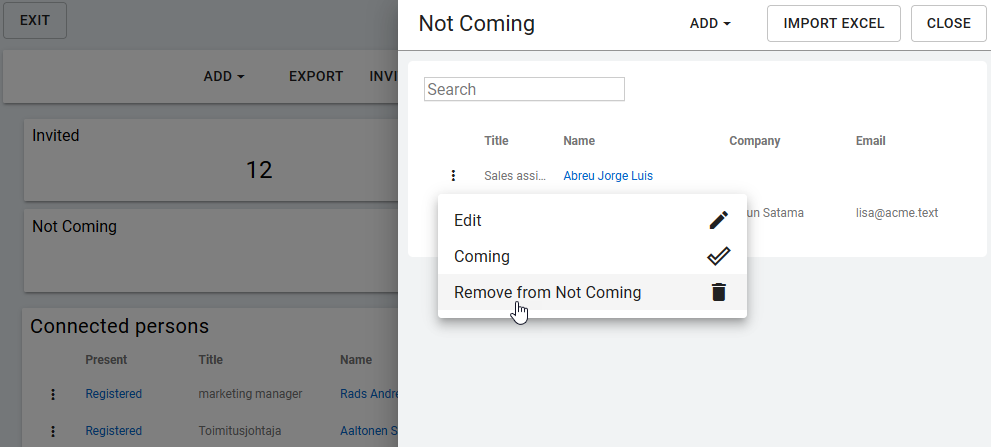Open three-dot menu for Abreu Jorge Luis
The height and width of the screenshot is (447, 991).
453,176
